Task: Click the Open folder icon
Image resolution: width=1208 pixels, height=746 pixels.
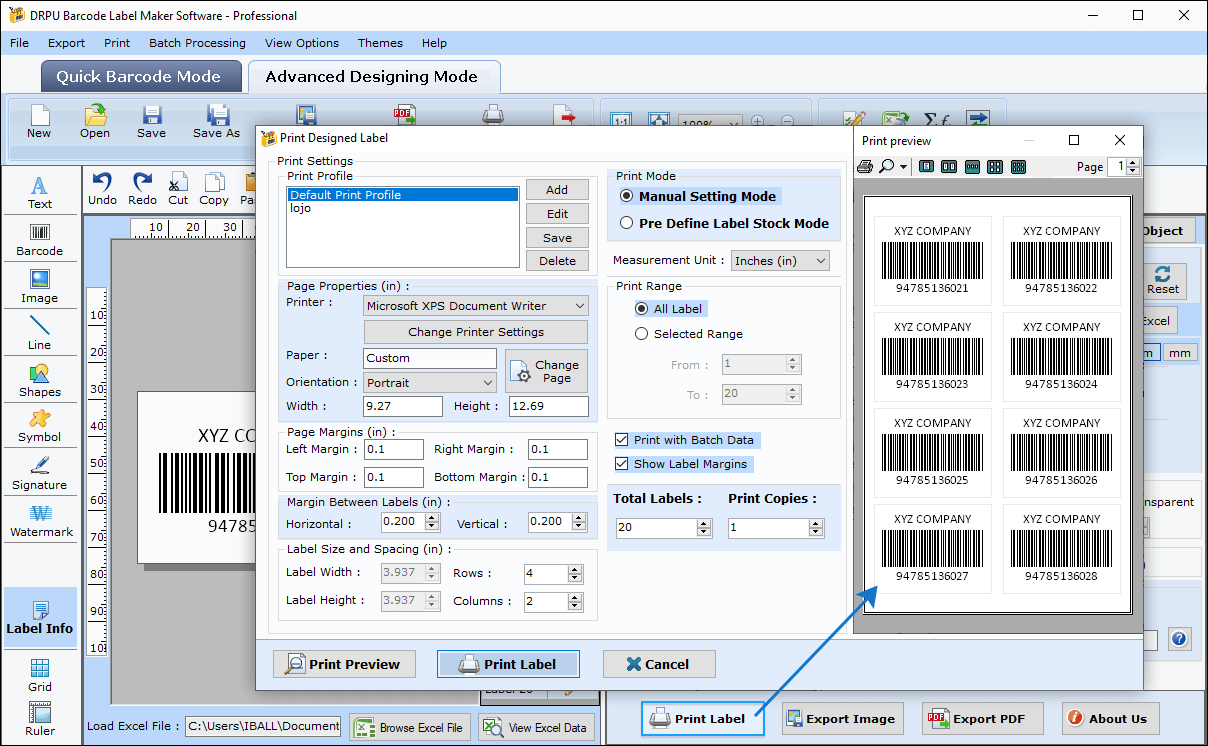Action: point(95,115)
